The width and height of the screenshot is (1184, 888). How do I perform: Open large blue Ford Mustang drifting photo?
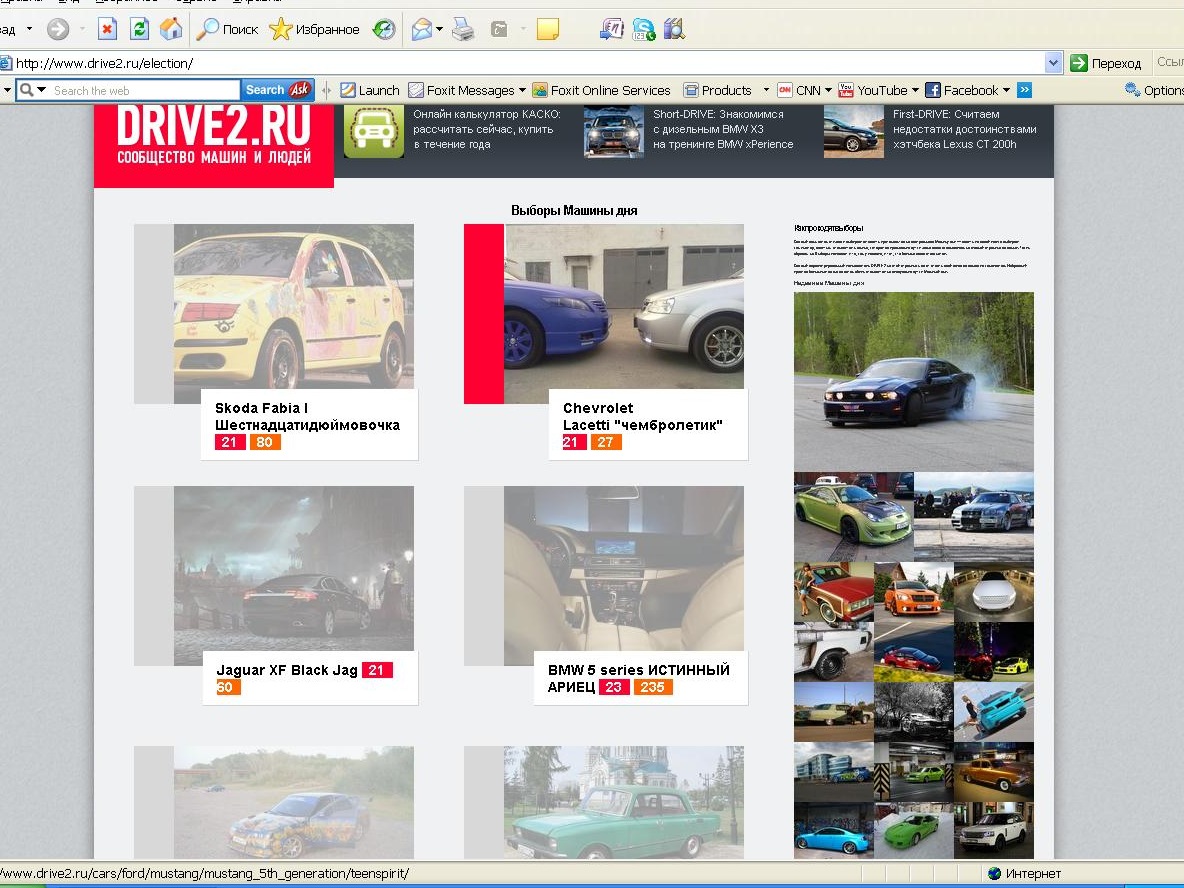[914, 381]
